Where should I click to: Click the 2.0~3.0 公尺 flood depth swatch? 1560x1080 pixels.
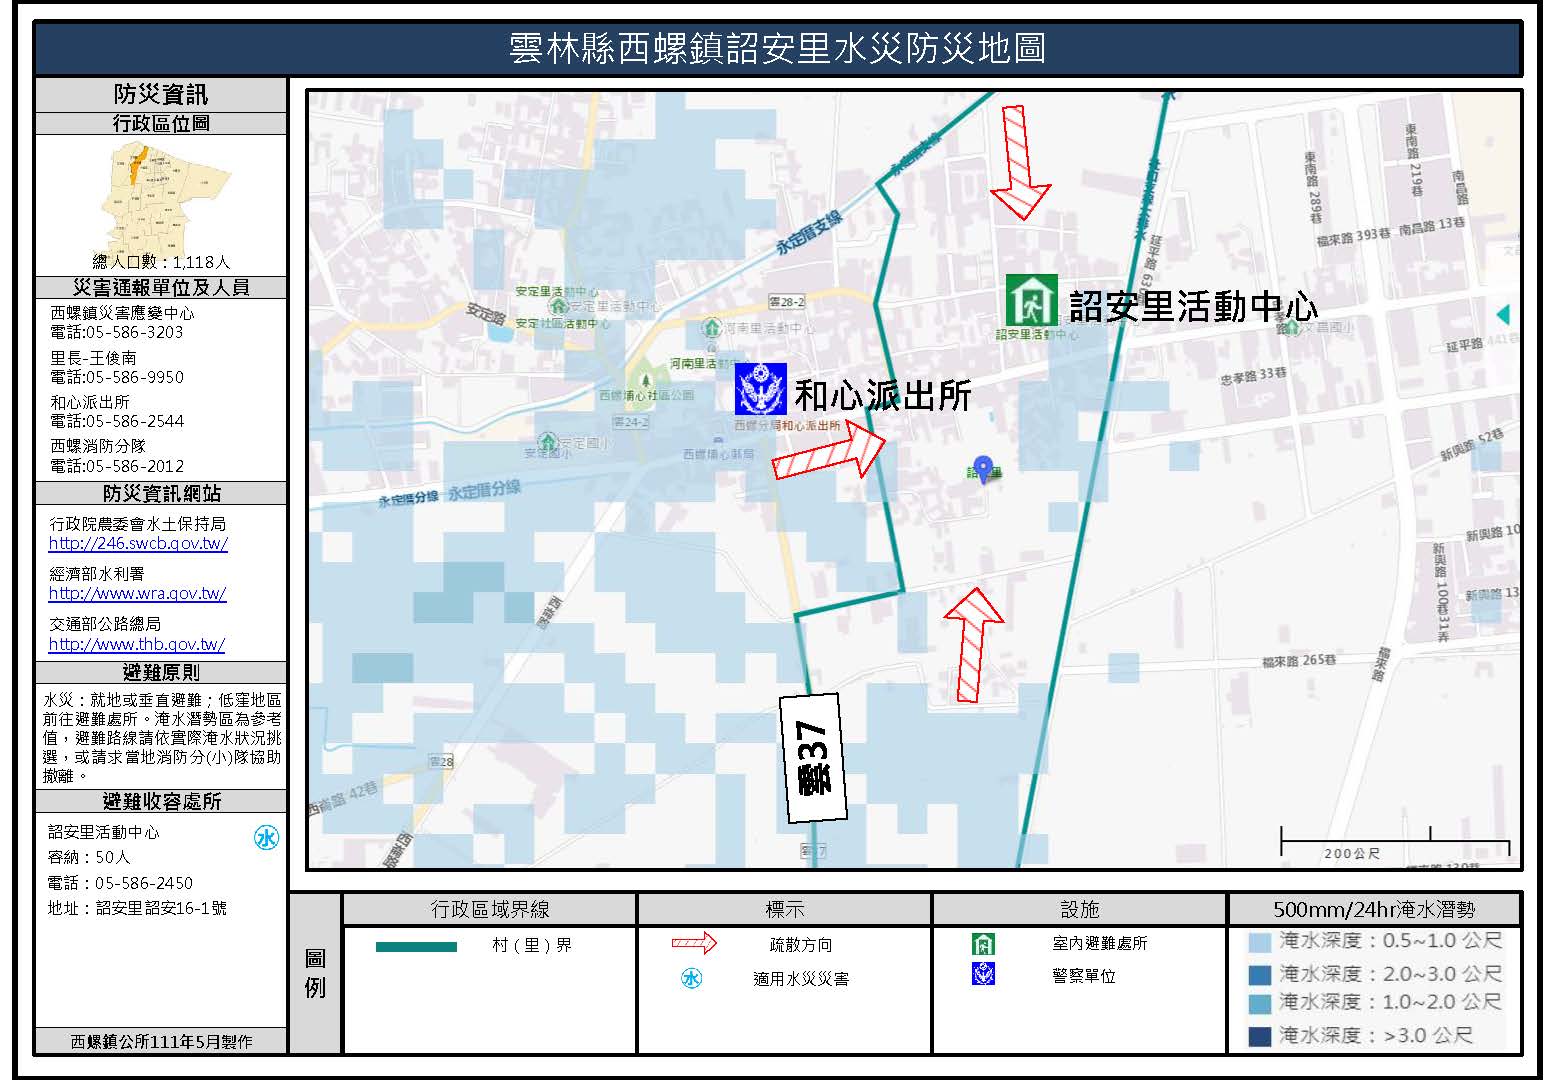point(1261,974)
